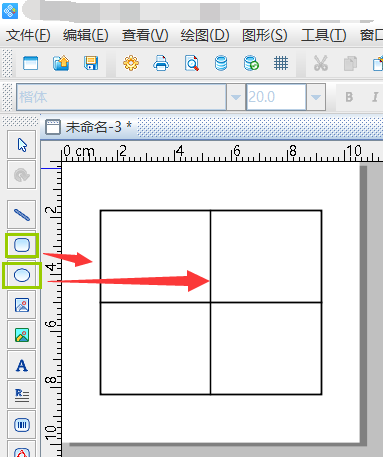Image resolution: width=383 pixels, height=457 pixels.
Task: Click the printer icon
Action: tap(161, 63)
